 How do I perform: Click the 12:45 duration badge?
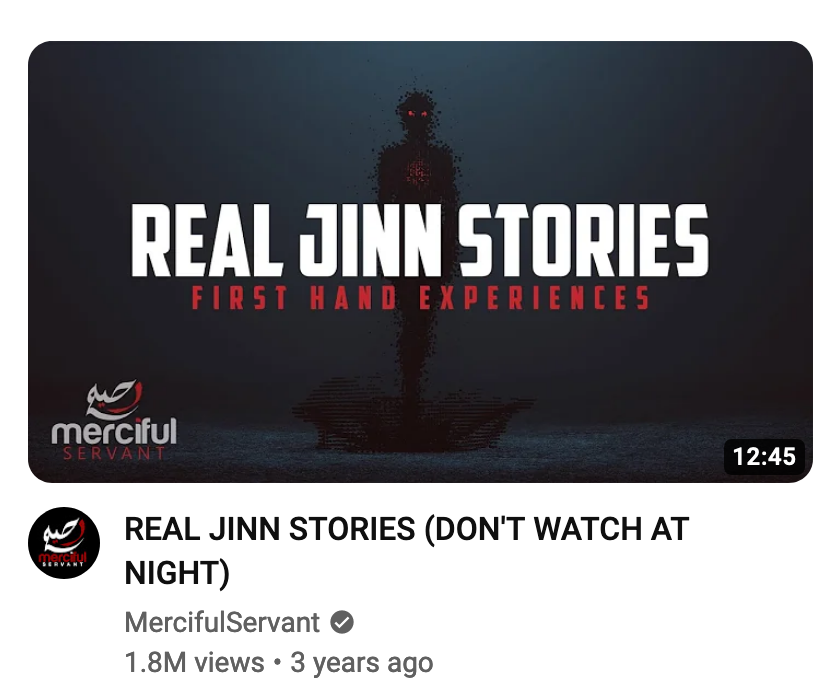click(x=764, y=456)
